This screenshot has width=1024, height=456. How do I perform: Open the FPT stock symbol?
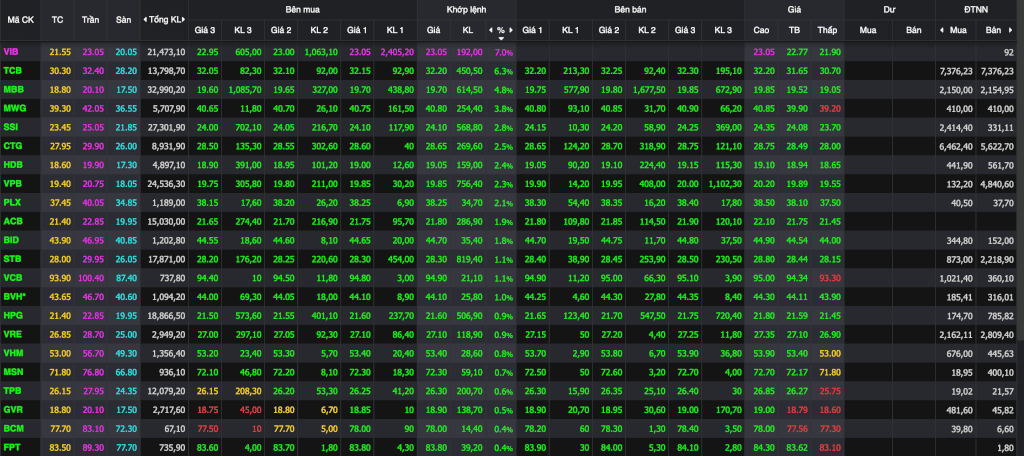(11, 448)
